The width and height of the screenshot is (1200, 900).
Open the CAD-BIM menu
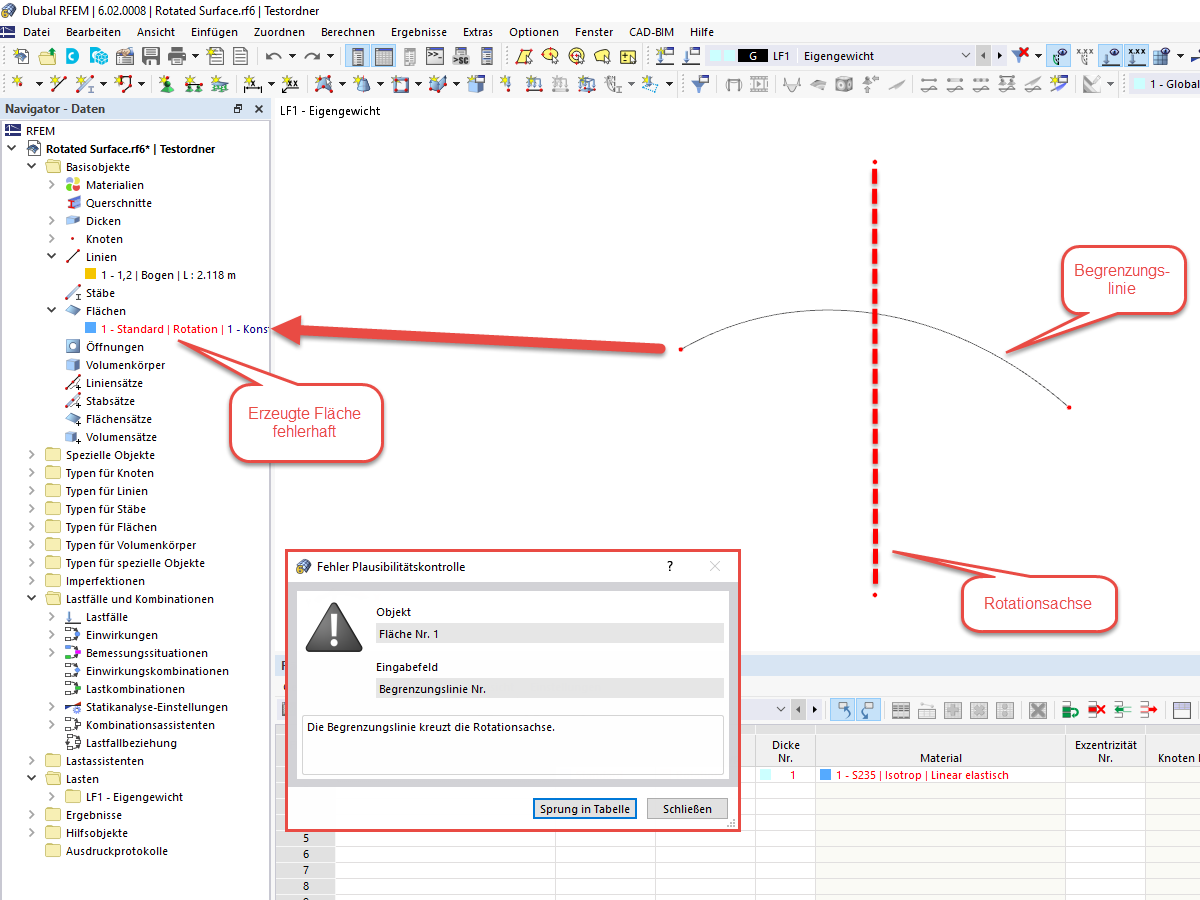point(651,31)
